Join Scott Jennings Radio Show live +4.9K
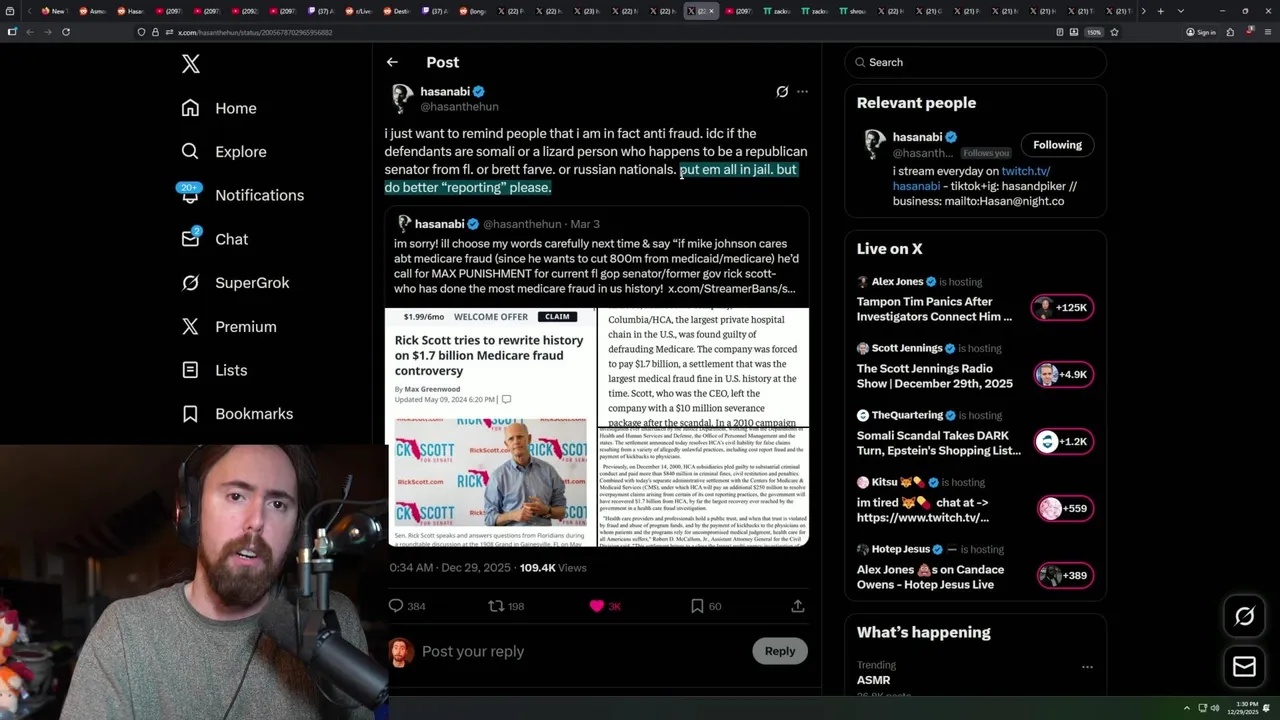 click(x=1062, y=375)
